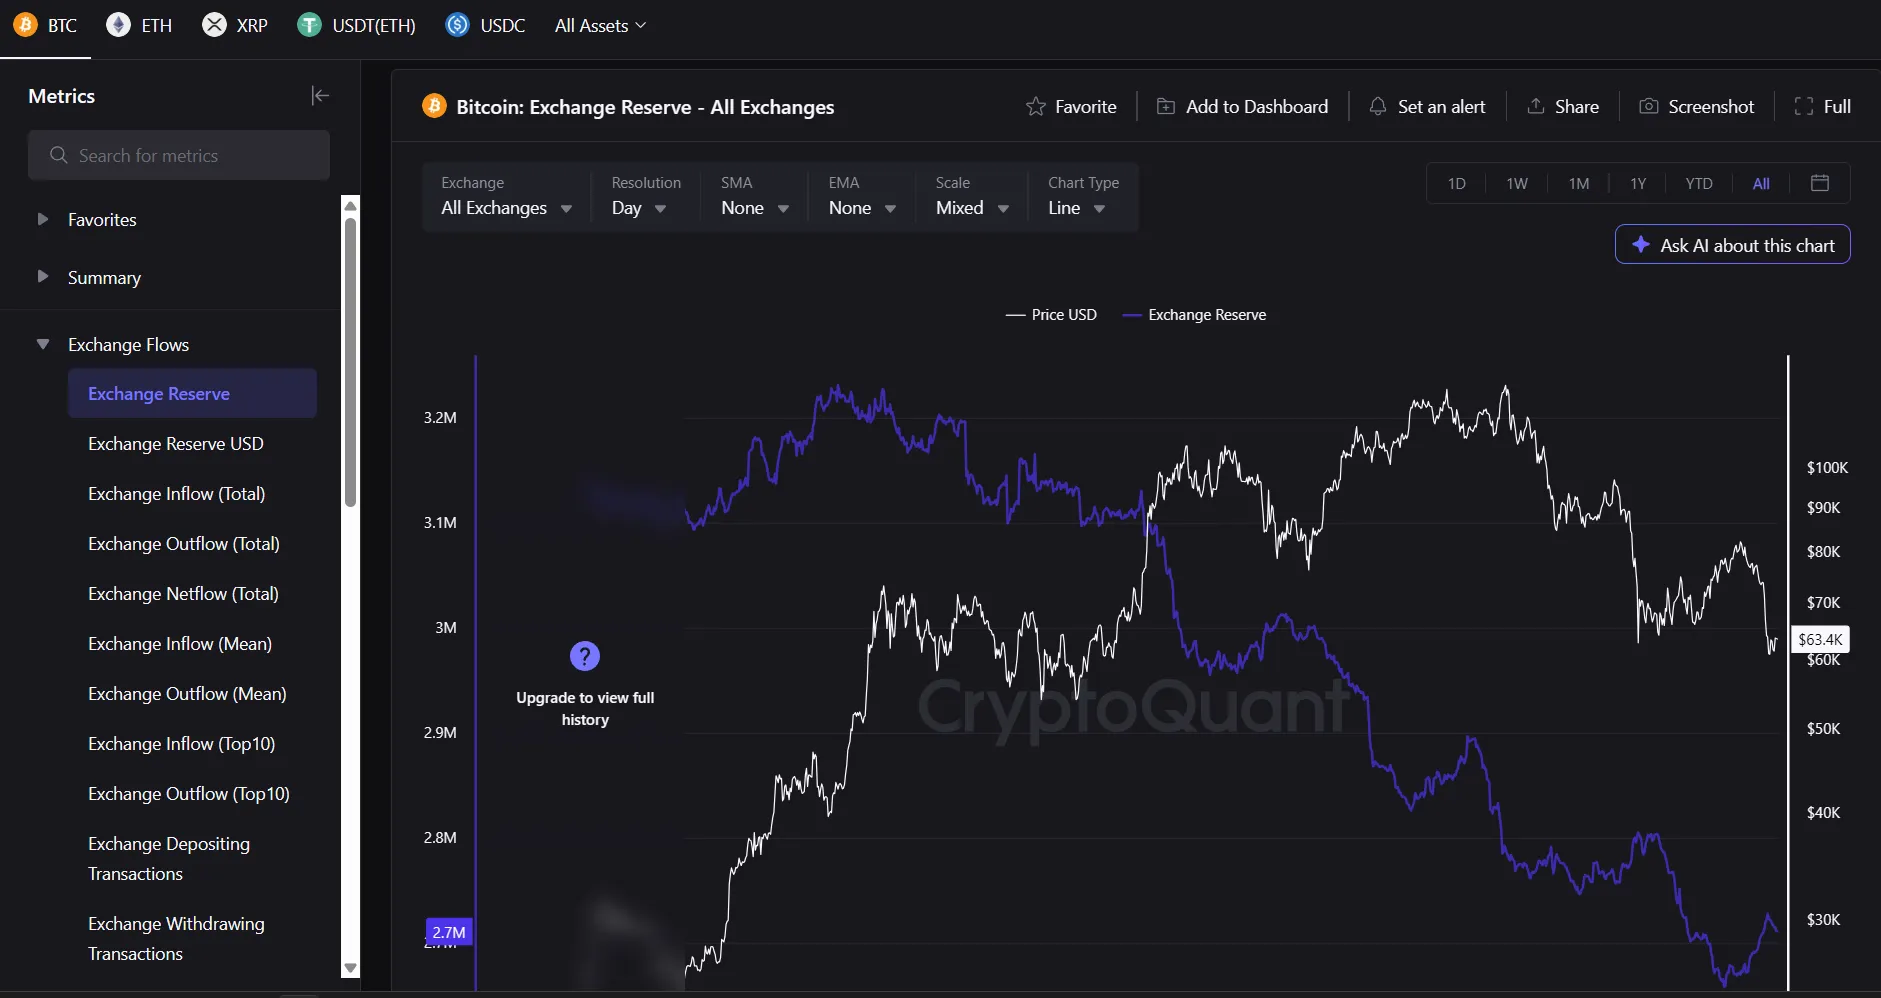Share this chart
1881x998 pixels.
click(x=1563, y=106)
